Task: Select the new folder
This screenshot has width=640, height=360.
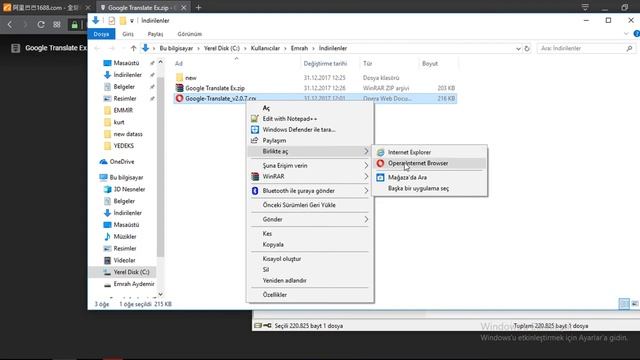Action: (191, 78)
